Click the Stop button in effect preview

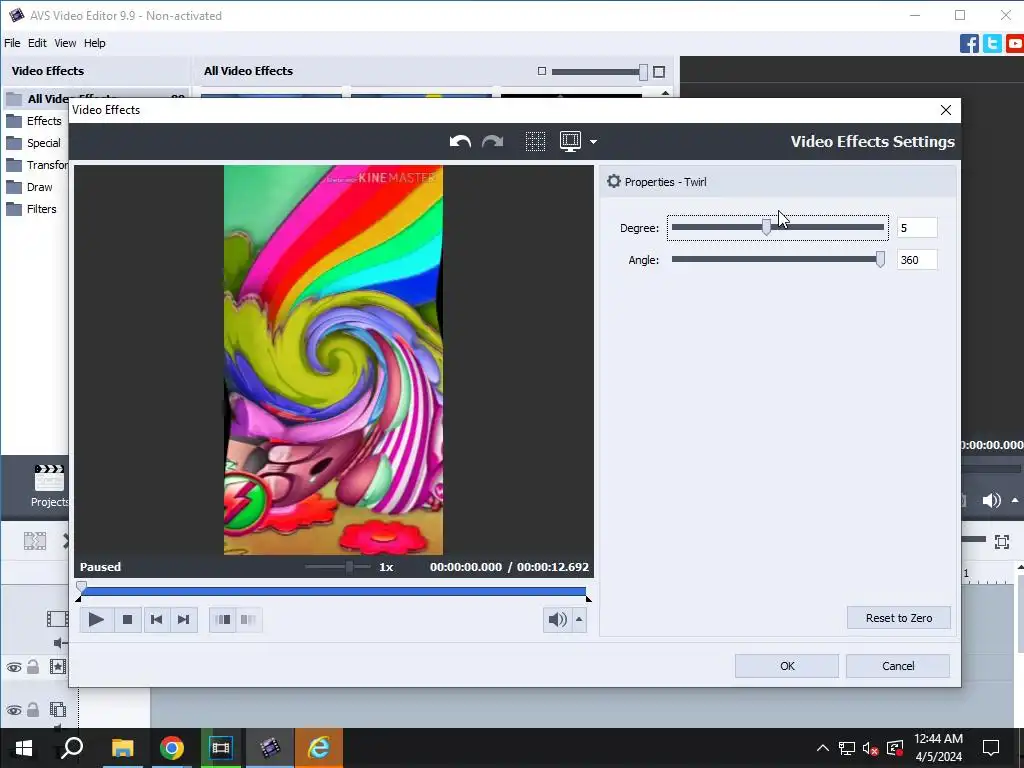pos(127,620)
